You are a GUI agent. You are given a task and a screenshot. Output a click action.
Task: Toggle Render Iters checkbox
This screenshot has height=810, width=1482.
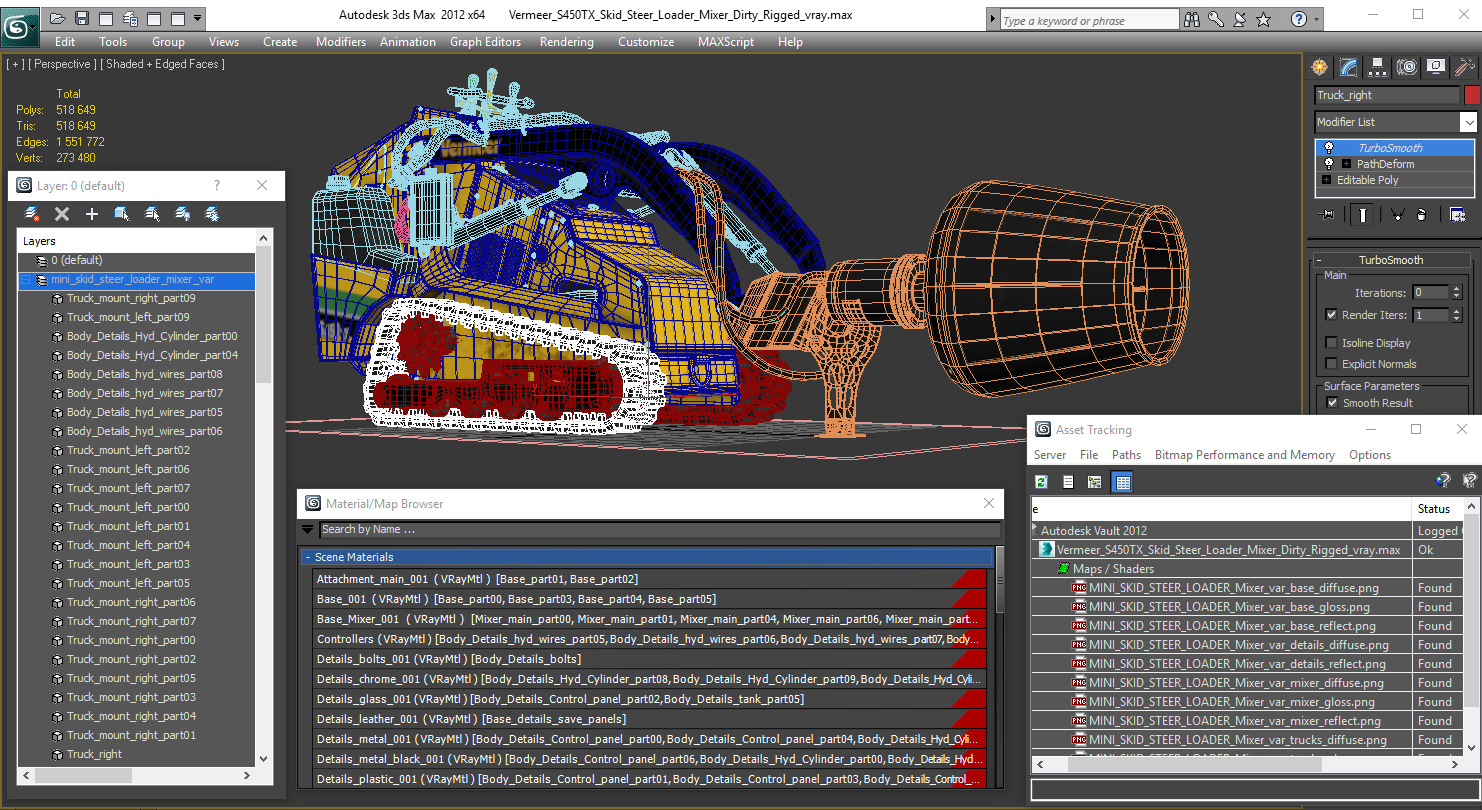[x=1331, y=314]
